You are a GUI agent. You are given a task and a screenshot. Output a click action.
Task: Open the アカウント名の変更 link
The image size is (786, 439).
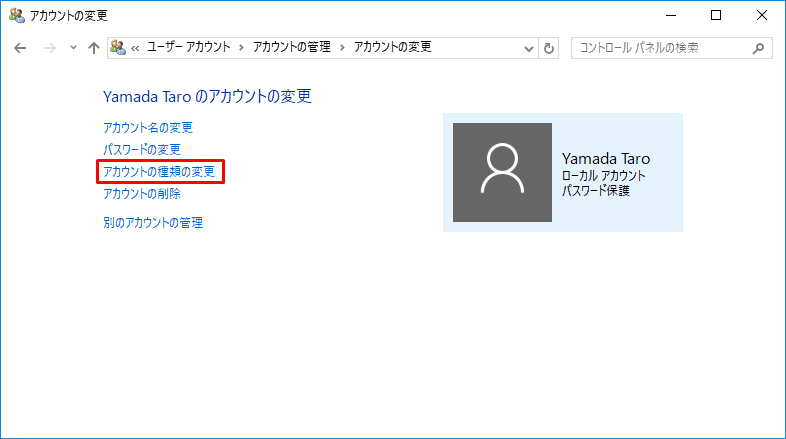tap(148, 127)
